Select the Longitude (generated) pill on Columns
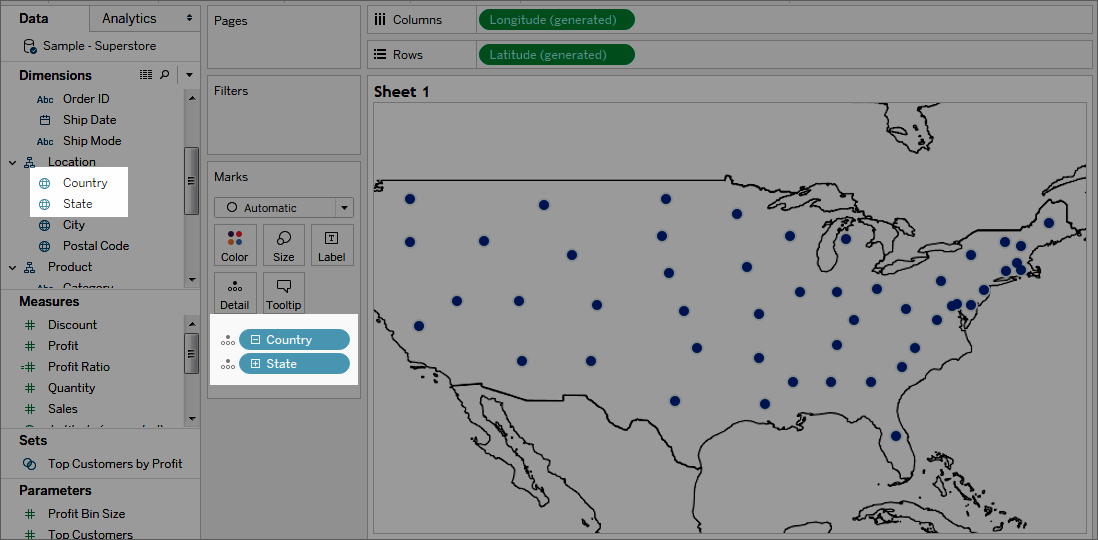Image resolution: width=1098 pixels, height=540 pixels. pyautogui.click(x=556, y=20)
